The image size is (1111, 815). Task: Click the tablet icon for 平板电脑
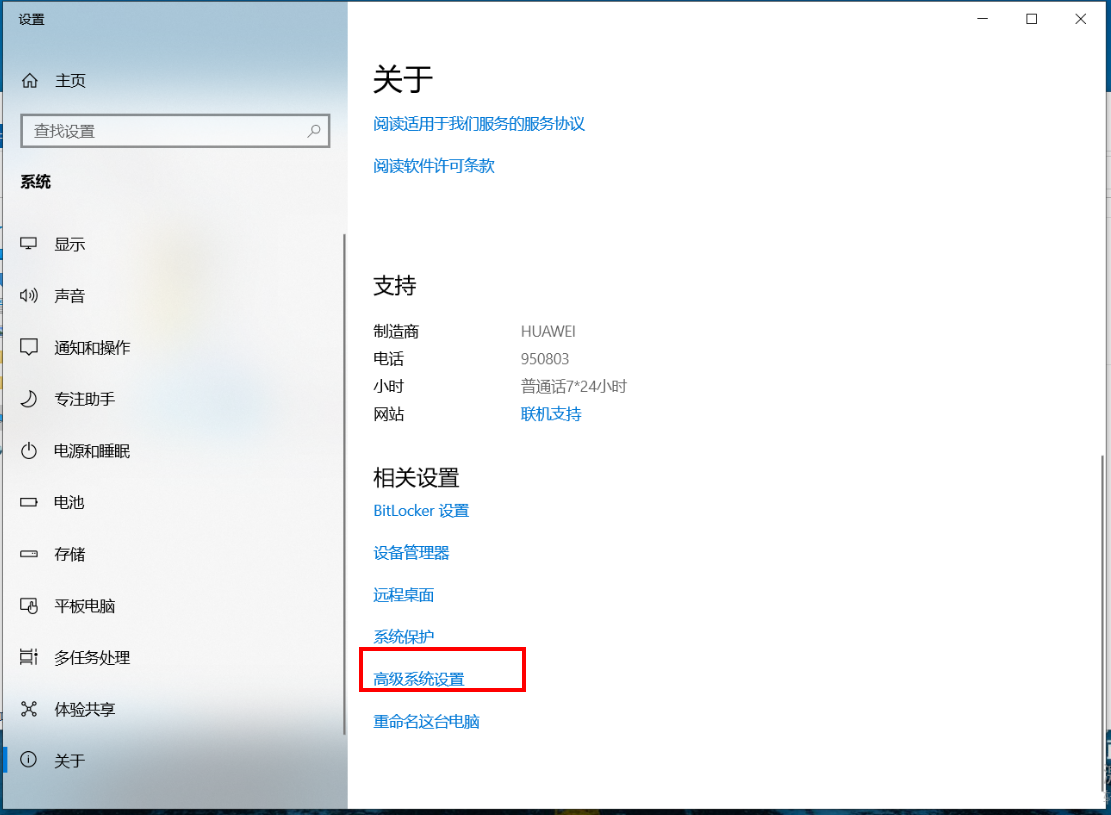[x=28, y=606]
